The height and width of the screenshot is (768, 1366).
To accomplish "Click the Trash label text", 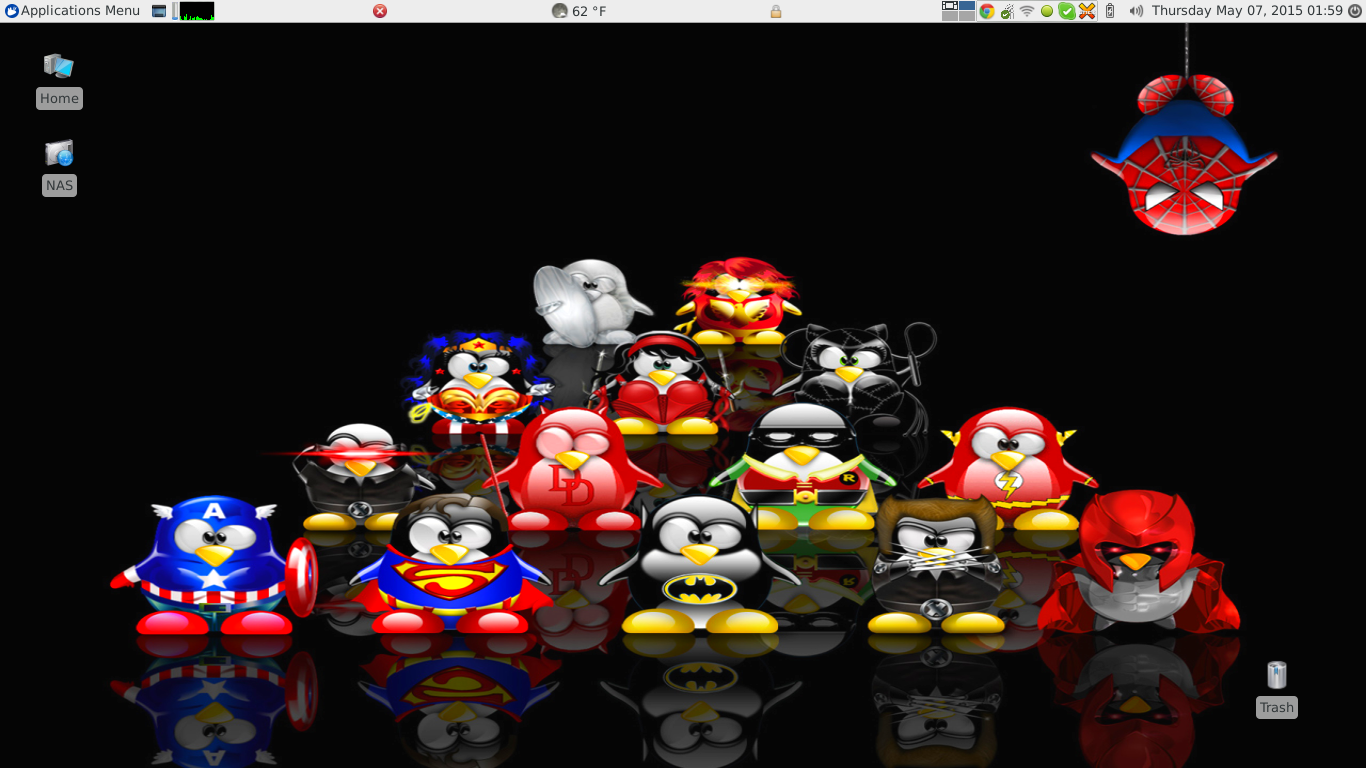I will (1277, 707).
